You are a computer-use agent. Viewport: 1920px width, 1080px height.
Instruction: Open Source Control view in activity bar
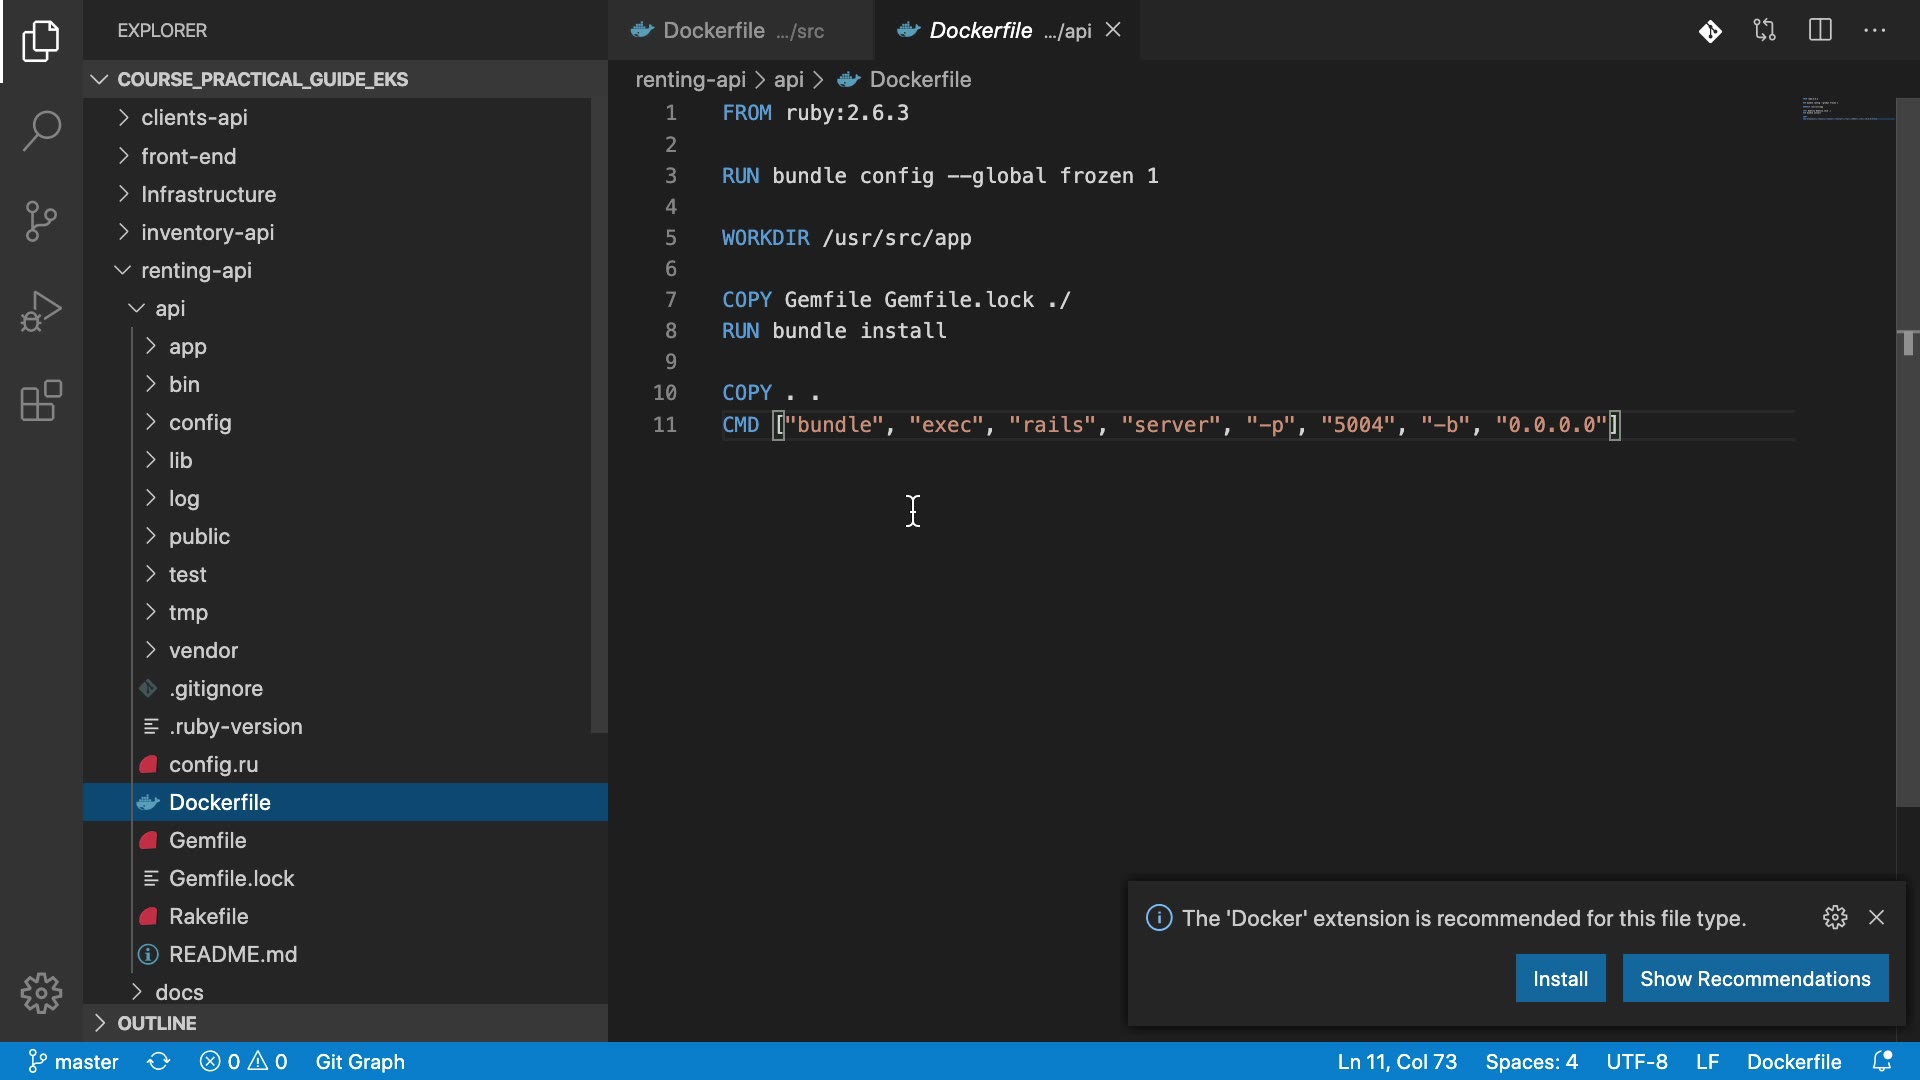[41, 221]
